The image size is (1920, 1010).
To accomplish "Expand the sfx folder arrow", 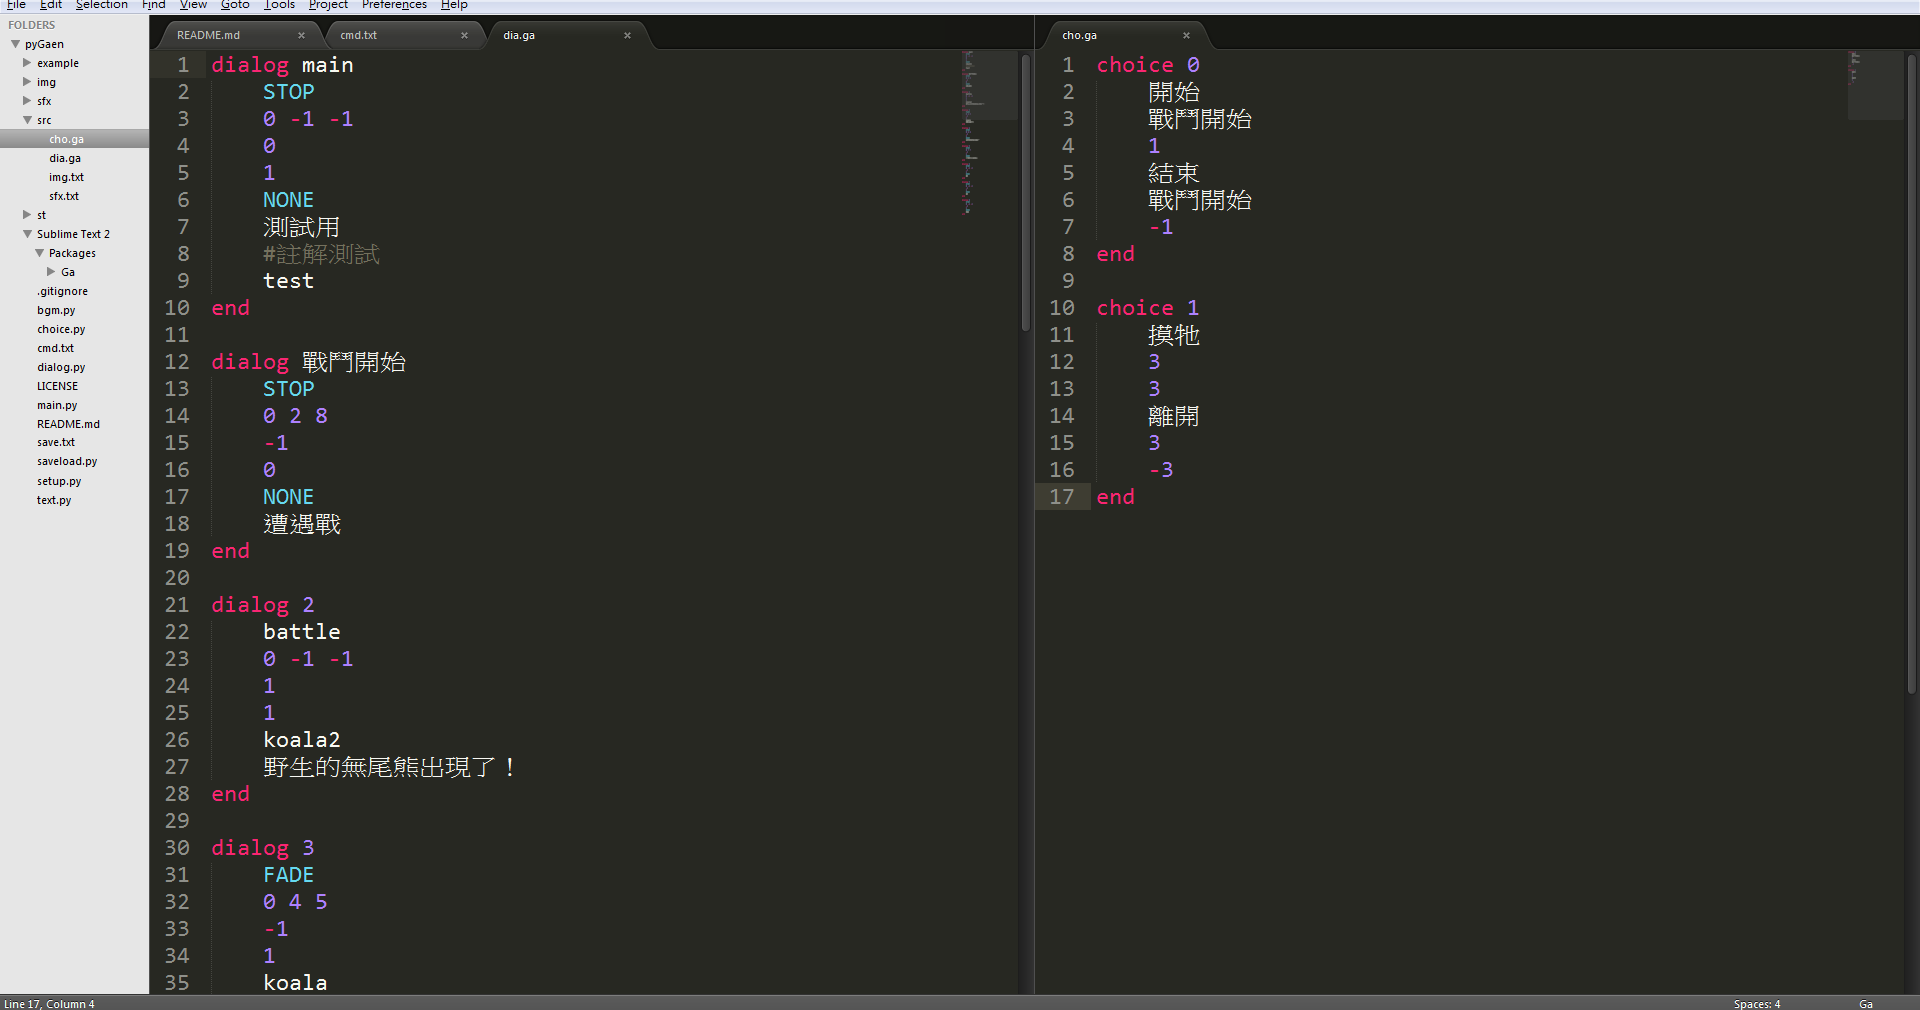I will point(27,101).
